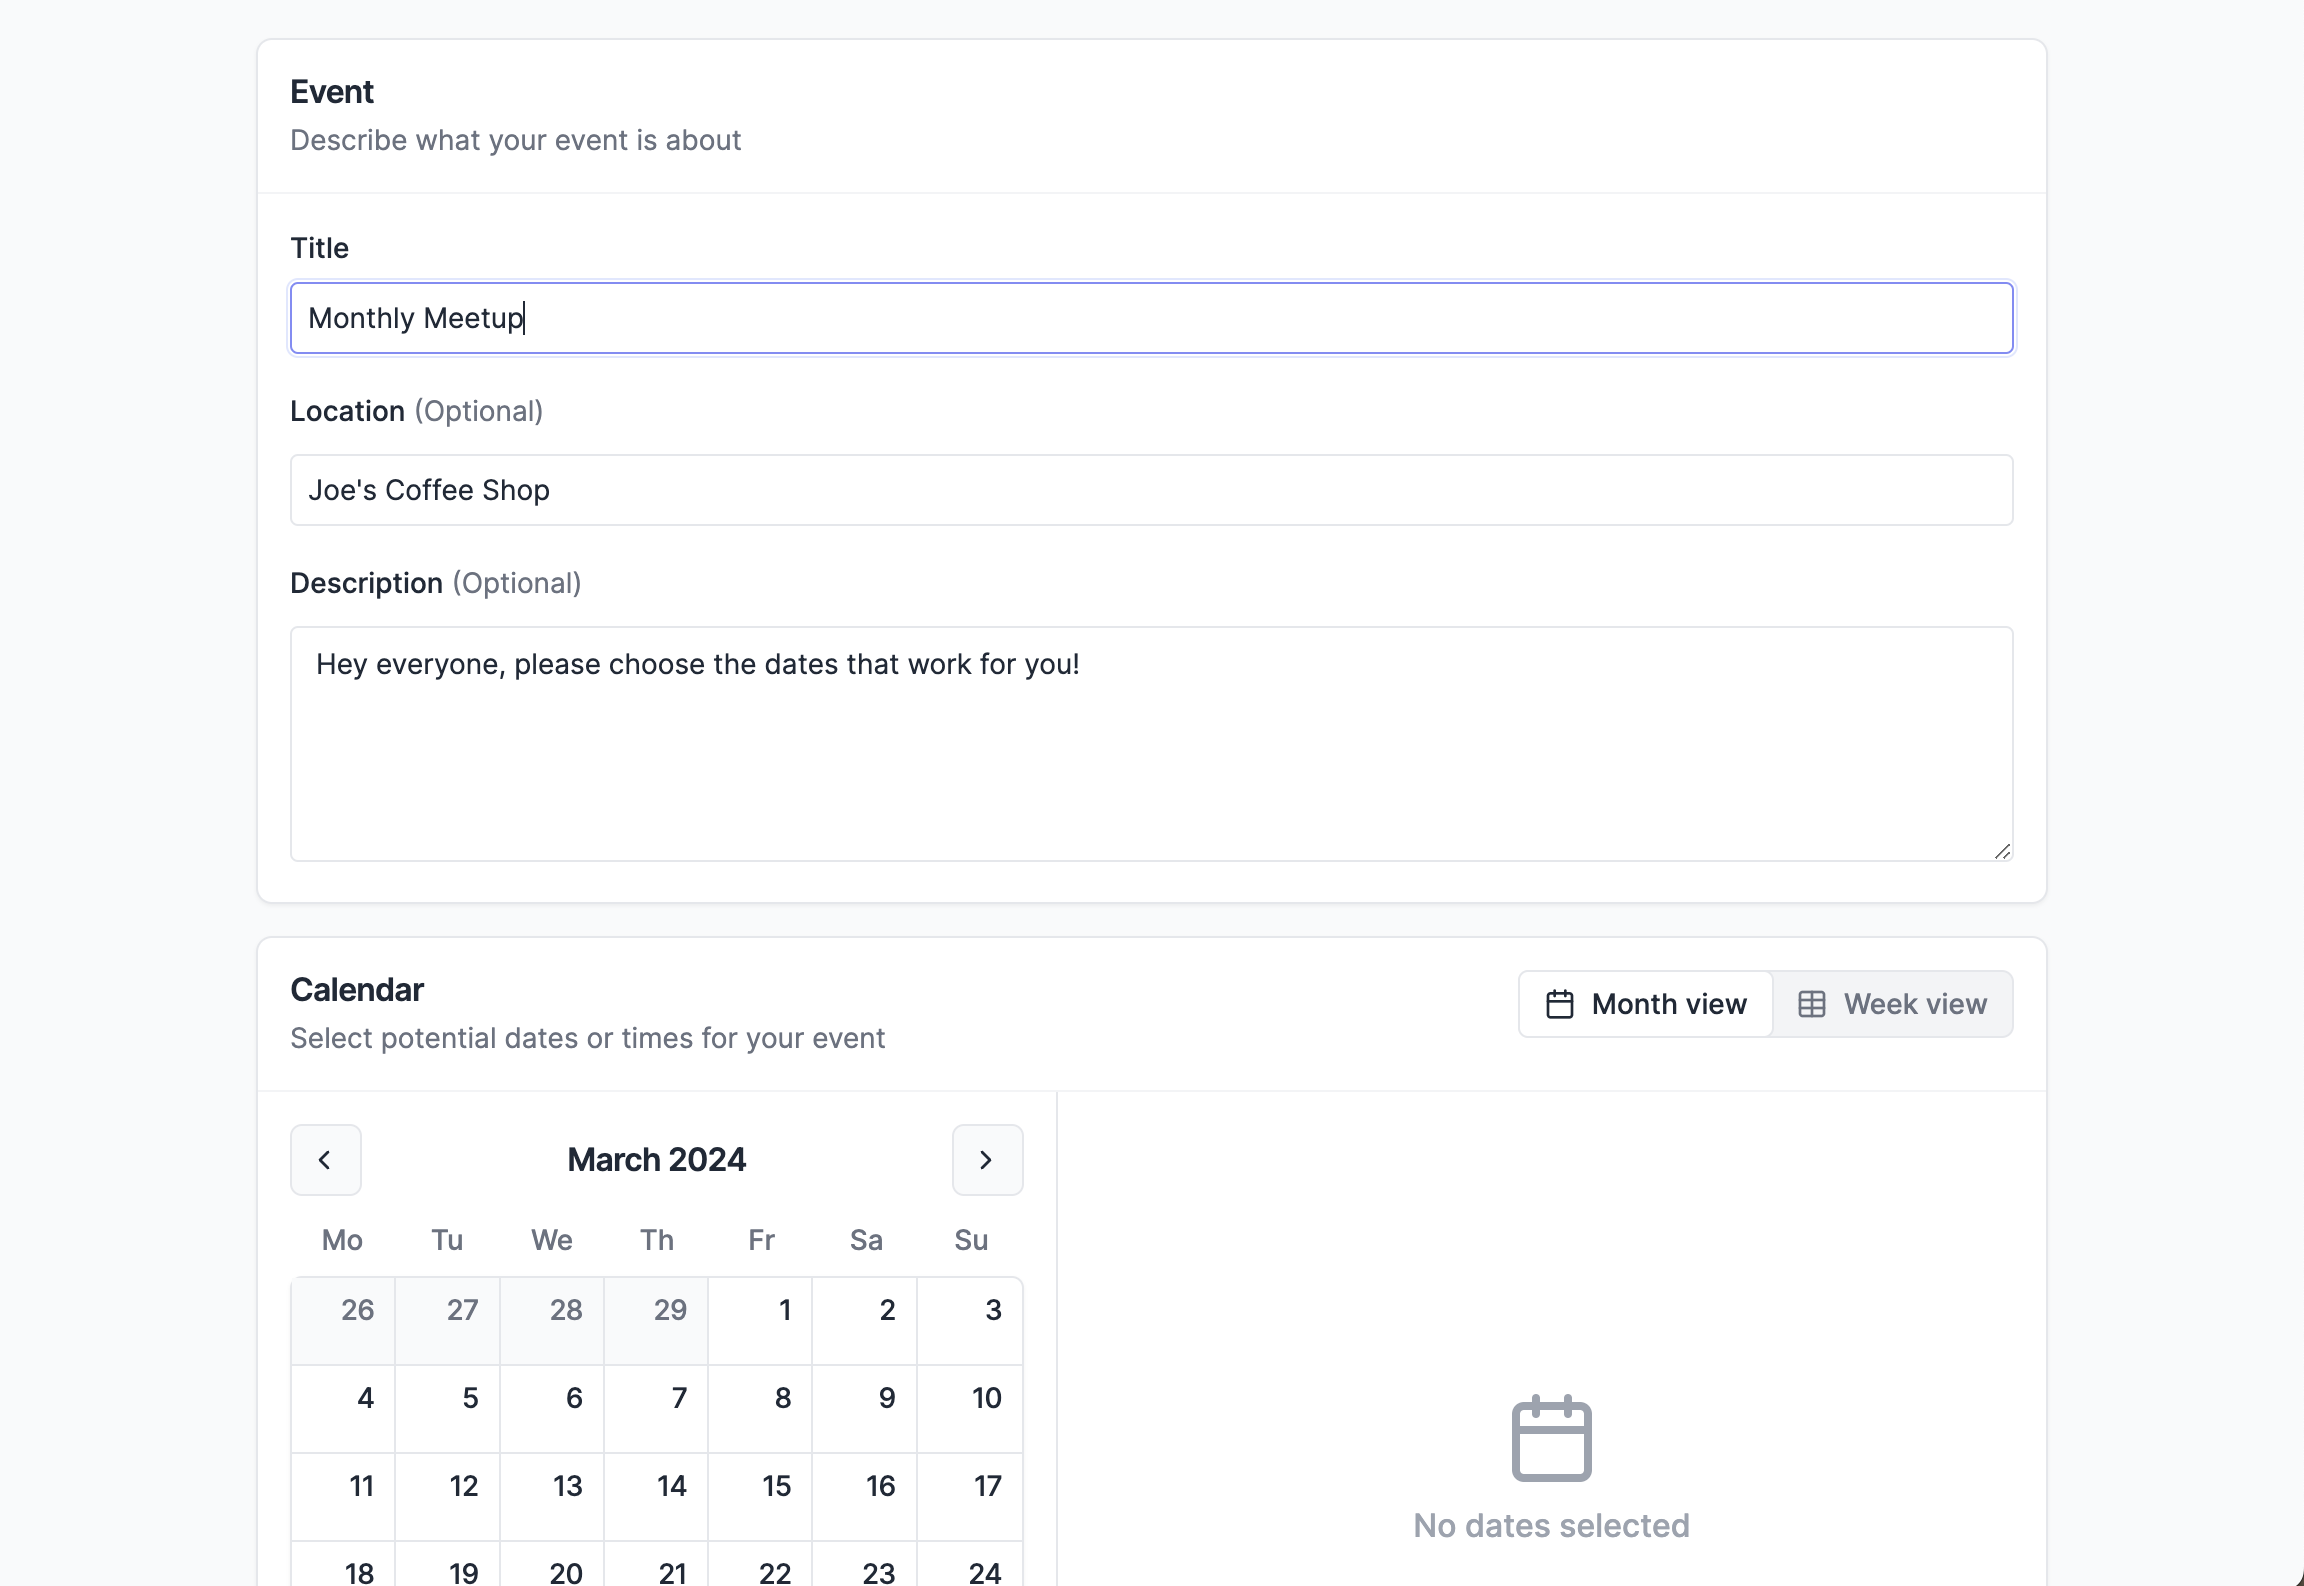The width and height of the screenshot is (2304, 1586).
Task: Select March 1 on the calendar
Action: point(761,1321)
